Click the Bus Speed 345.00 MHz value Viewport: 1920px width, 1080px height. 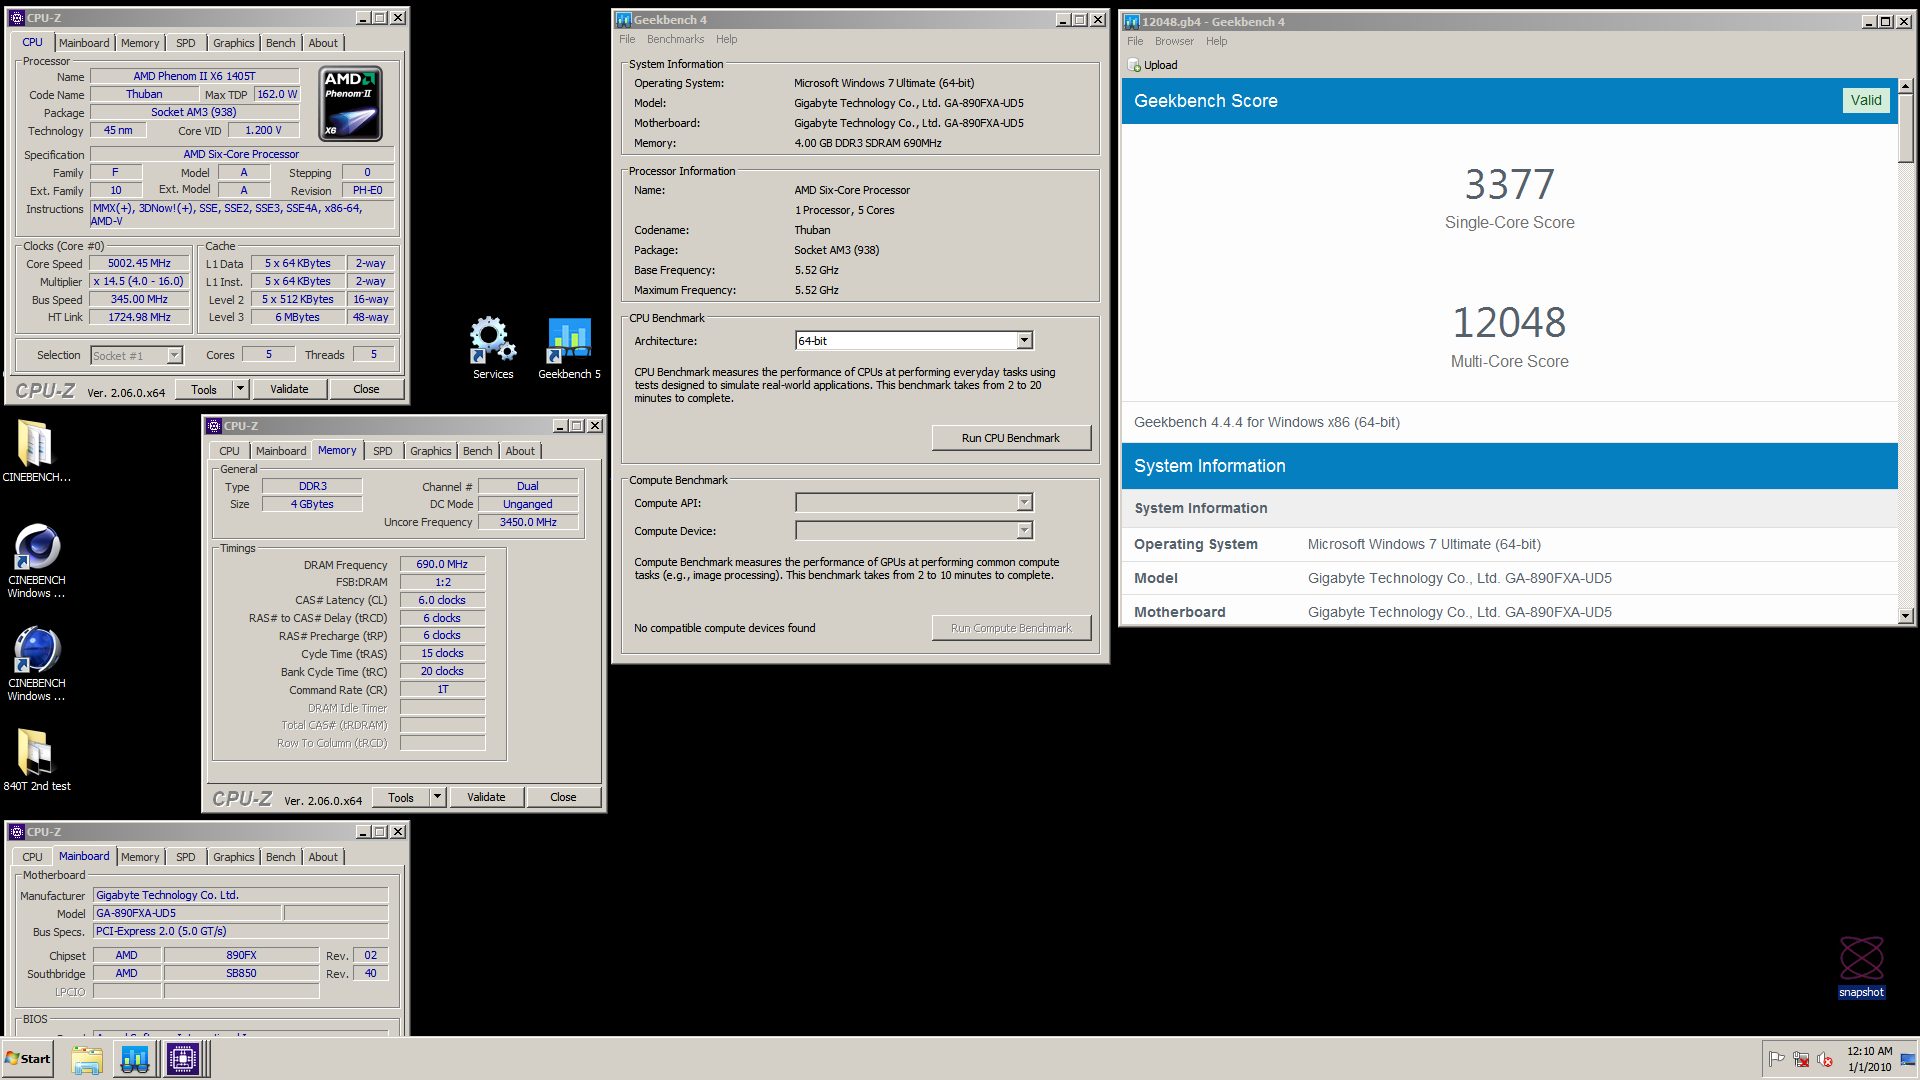pyautogui.click(x=139, y=299)
